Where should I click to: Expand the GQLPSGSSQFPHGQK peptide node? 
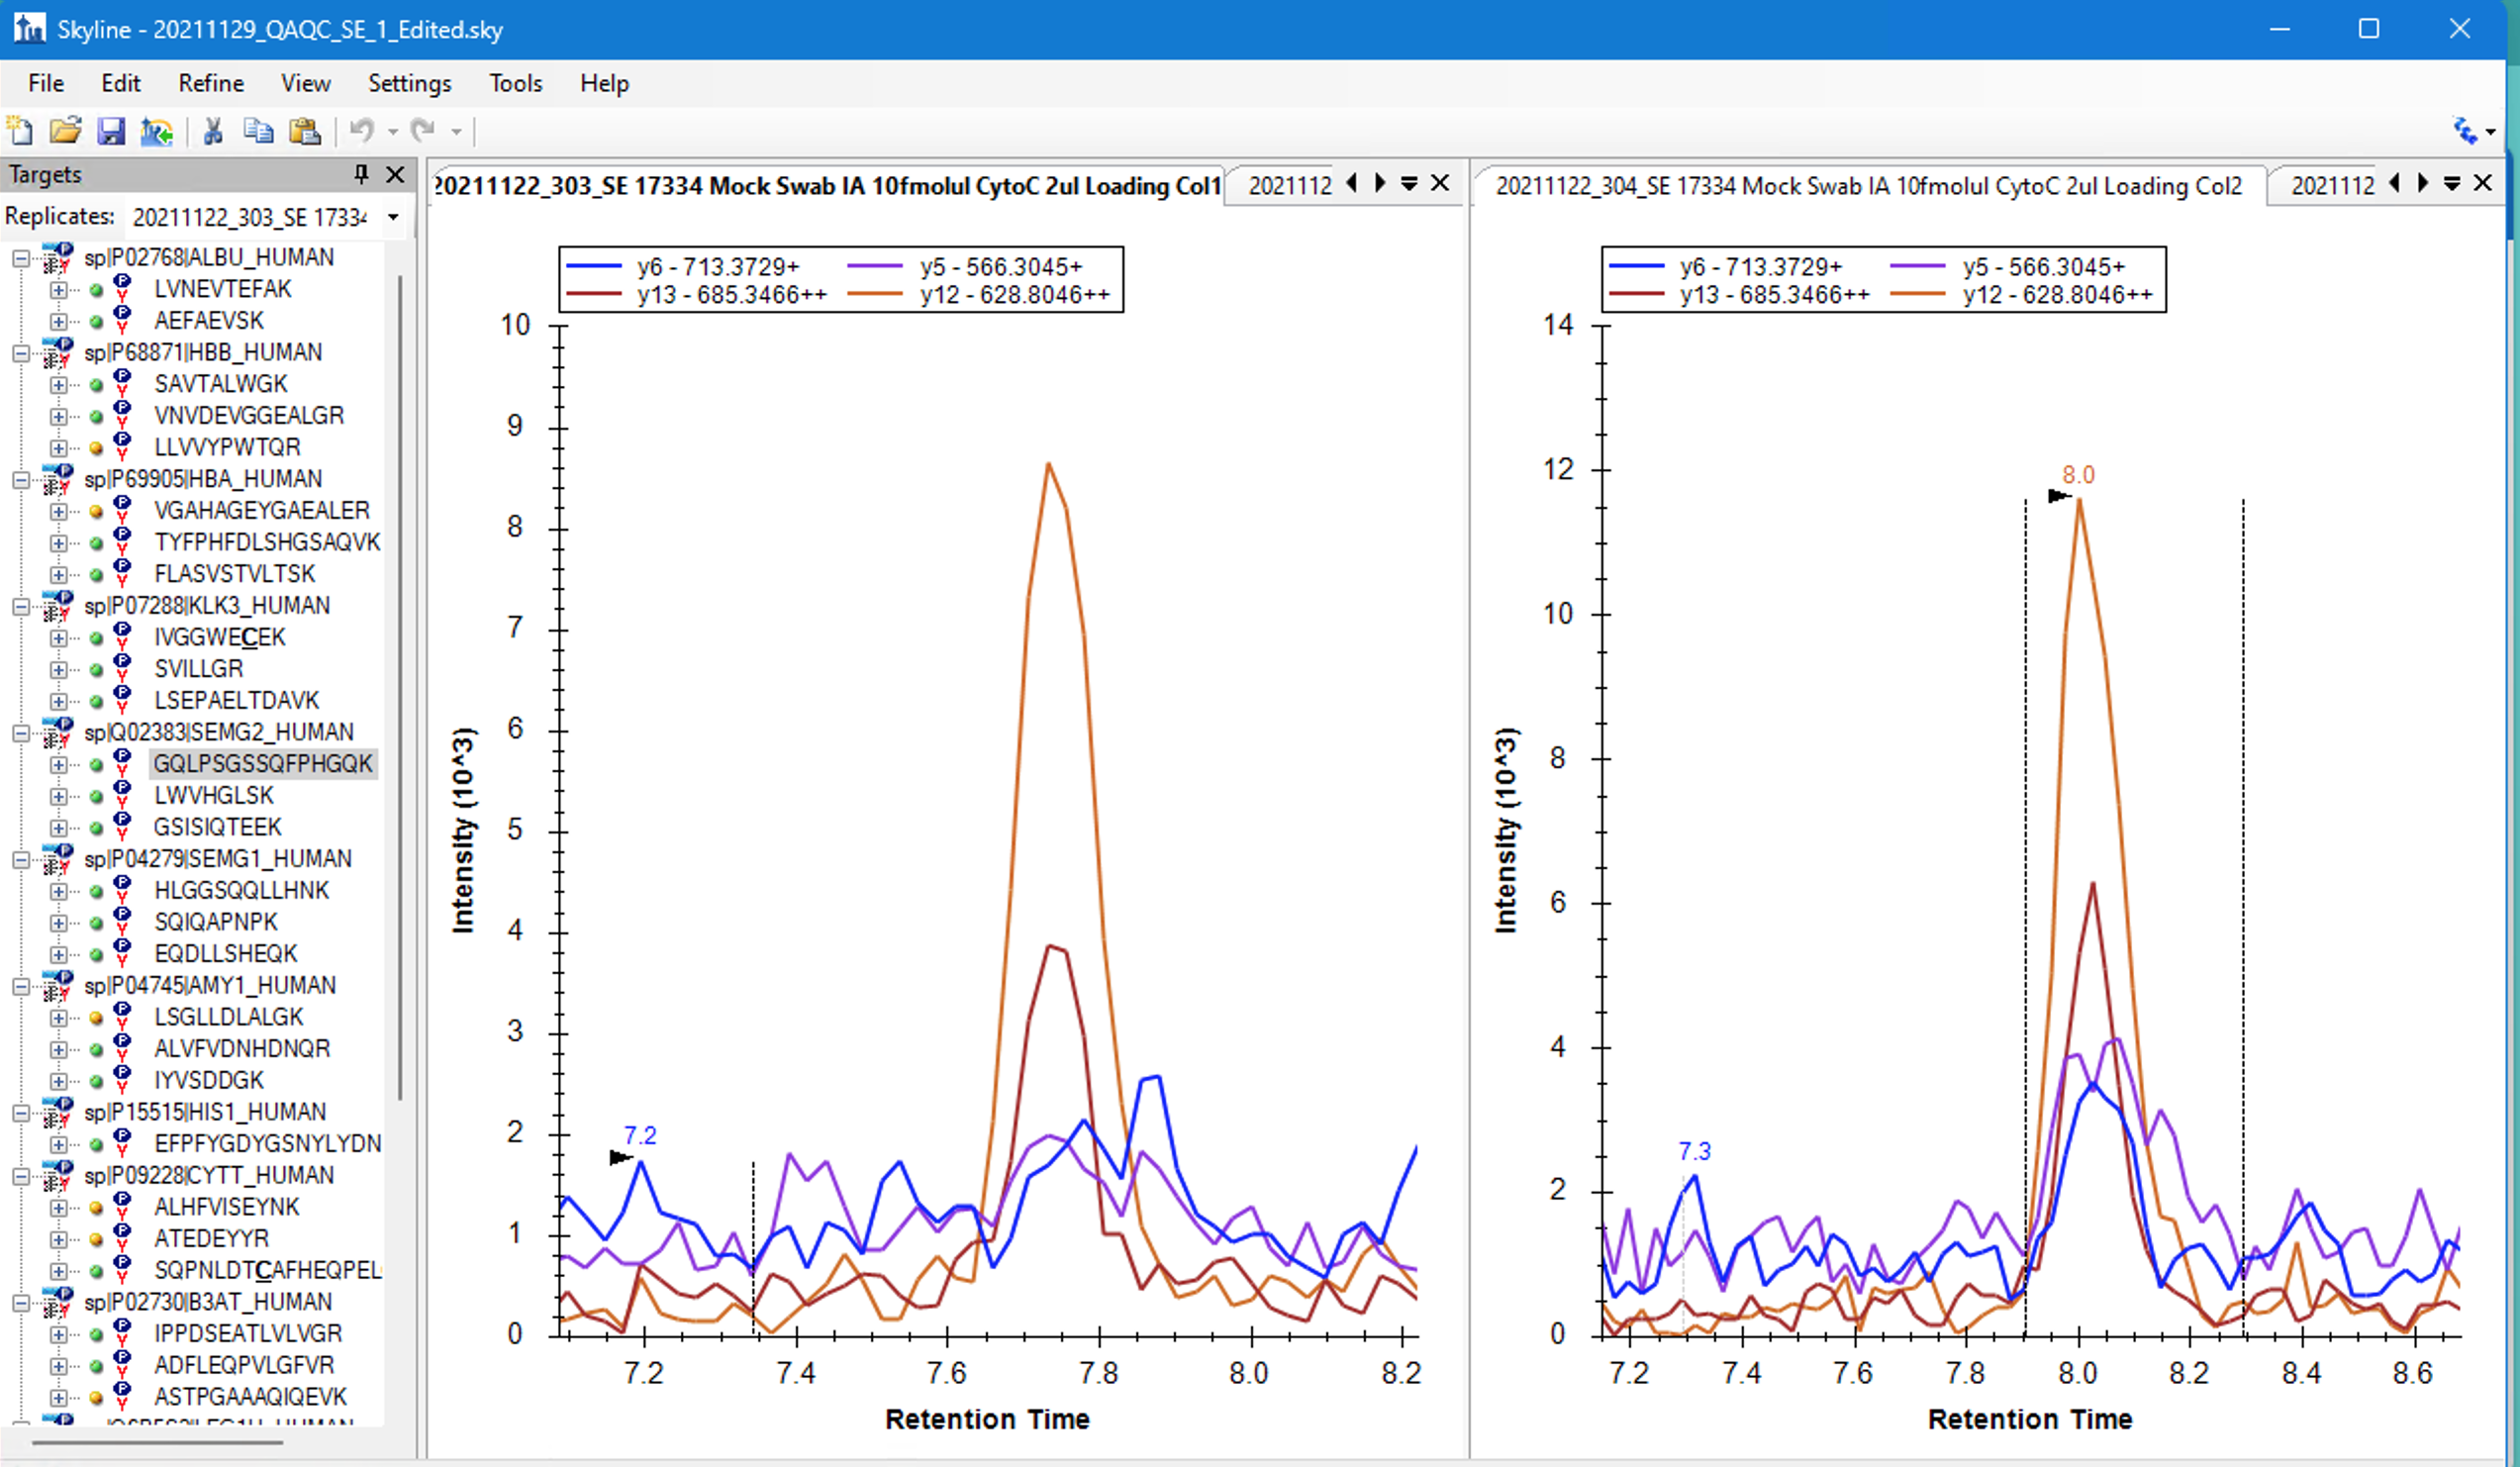coord(59,765)
